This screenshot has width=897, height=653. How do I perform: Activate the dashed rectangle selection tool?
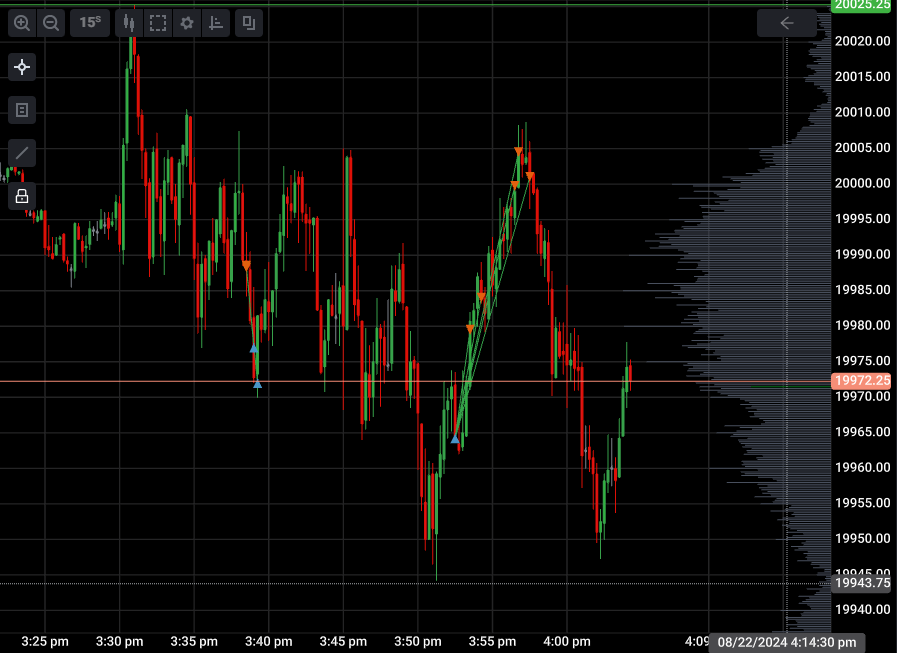pyautogui.click(x=158, y=23)
